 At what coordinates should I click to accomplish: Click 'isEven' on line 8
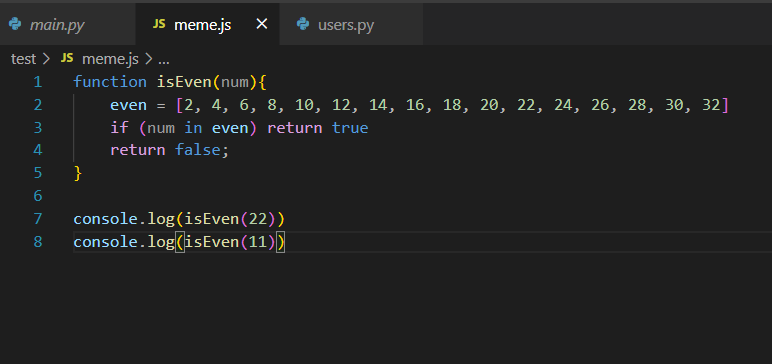click(x=212, y=242)
